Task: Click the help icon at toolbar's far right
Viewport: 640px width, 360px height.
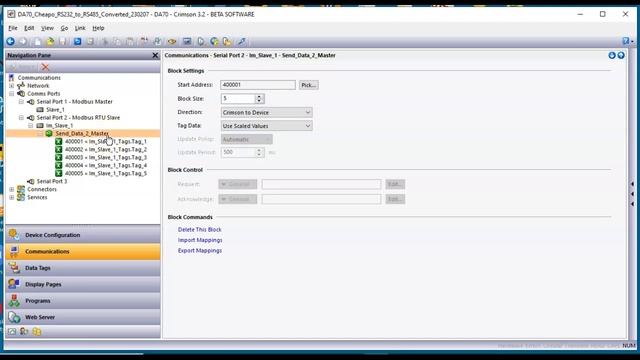Action: (x=626, y=41)
